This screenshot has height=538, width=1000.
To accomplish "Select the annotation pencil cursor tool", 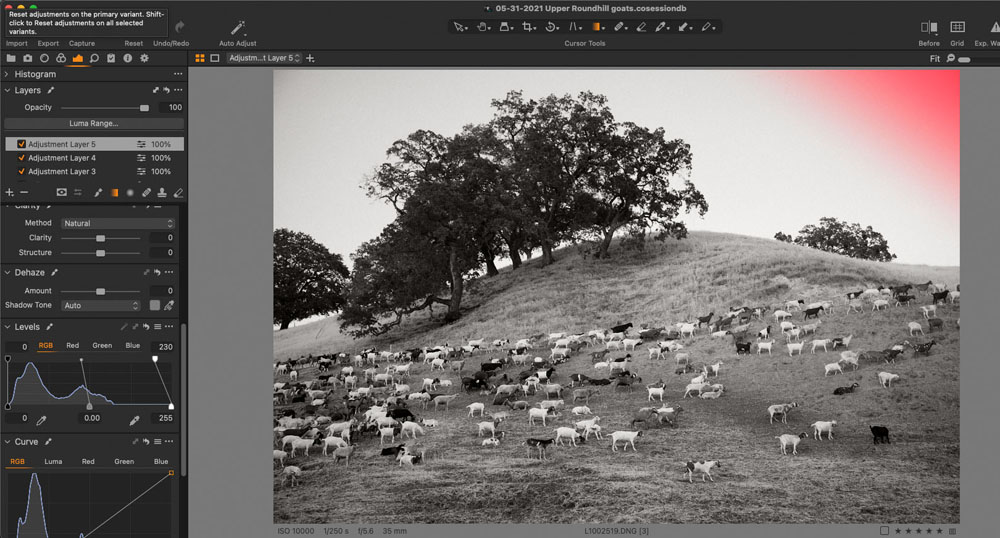I will (707, 27).
